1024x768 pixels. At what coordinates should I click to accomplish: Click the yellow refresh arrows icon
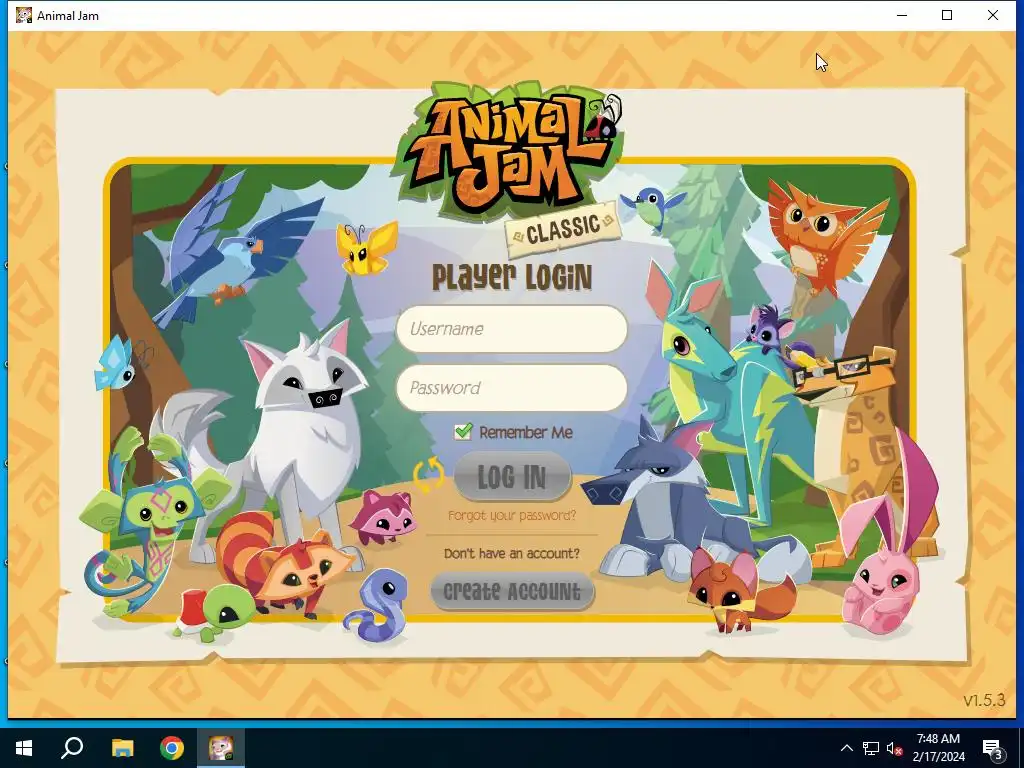pyautogui.click(x=428, y=475)
